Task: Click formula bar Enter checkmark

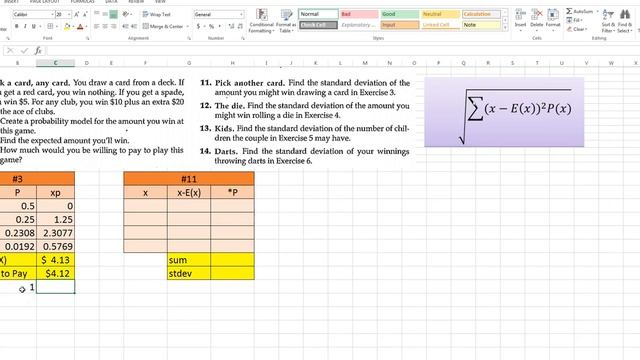Action: 24,51
